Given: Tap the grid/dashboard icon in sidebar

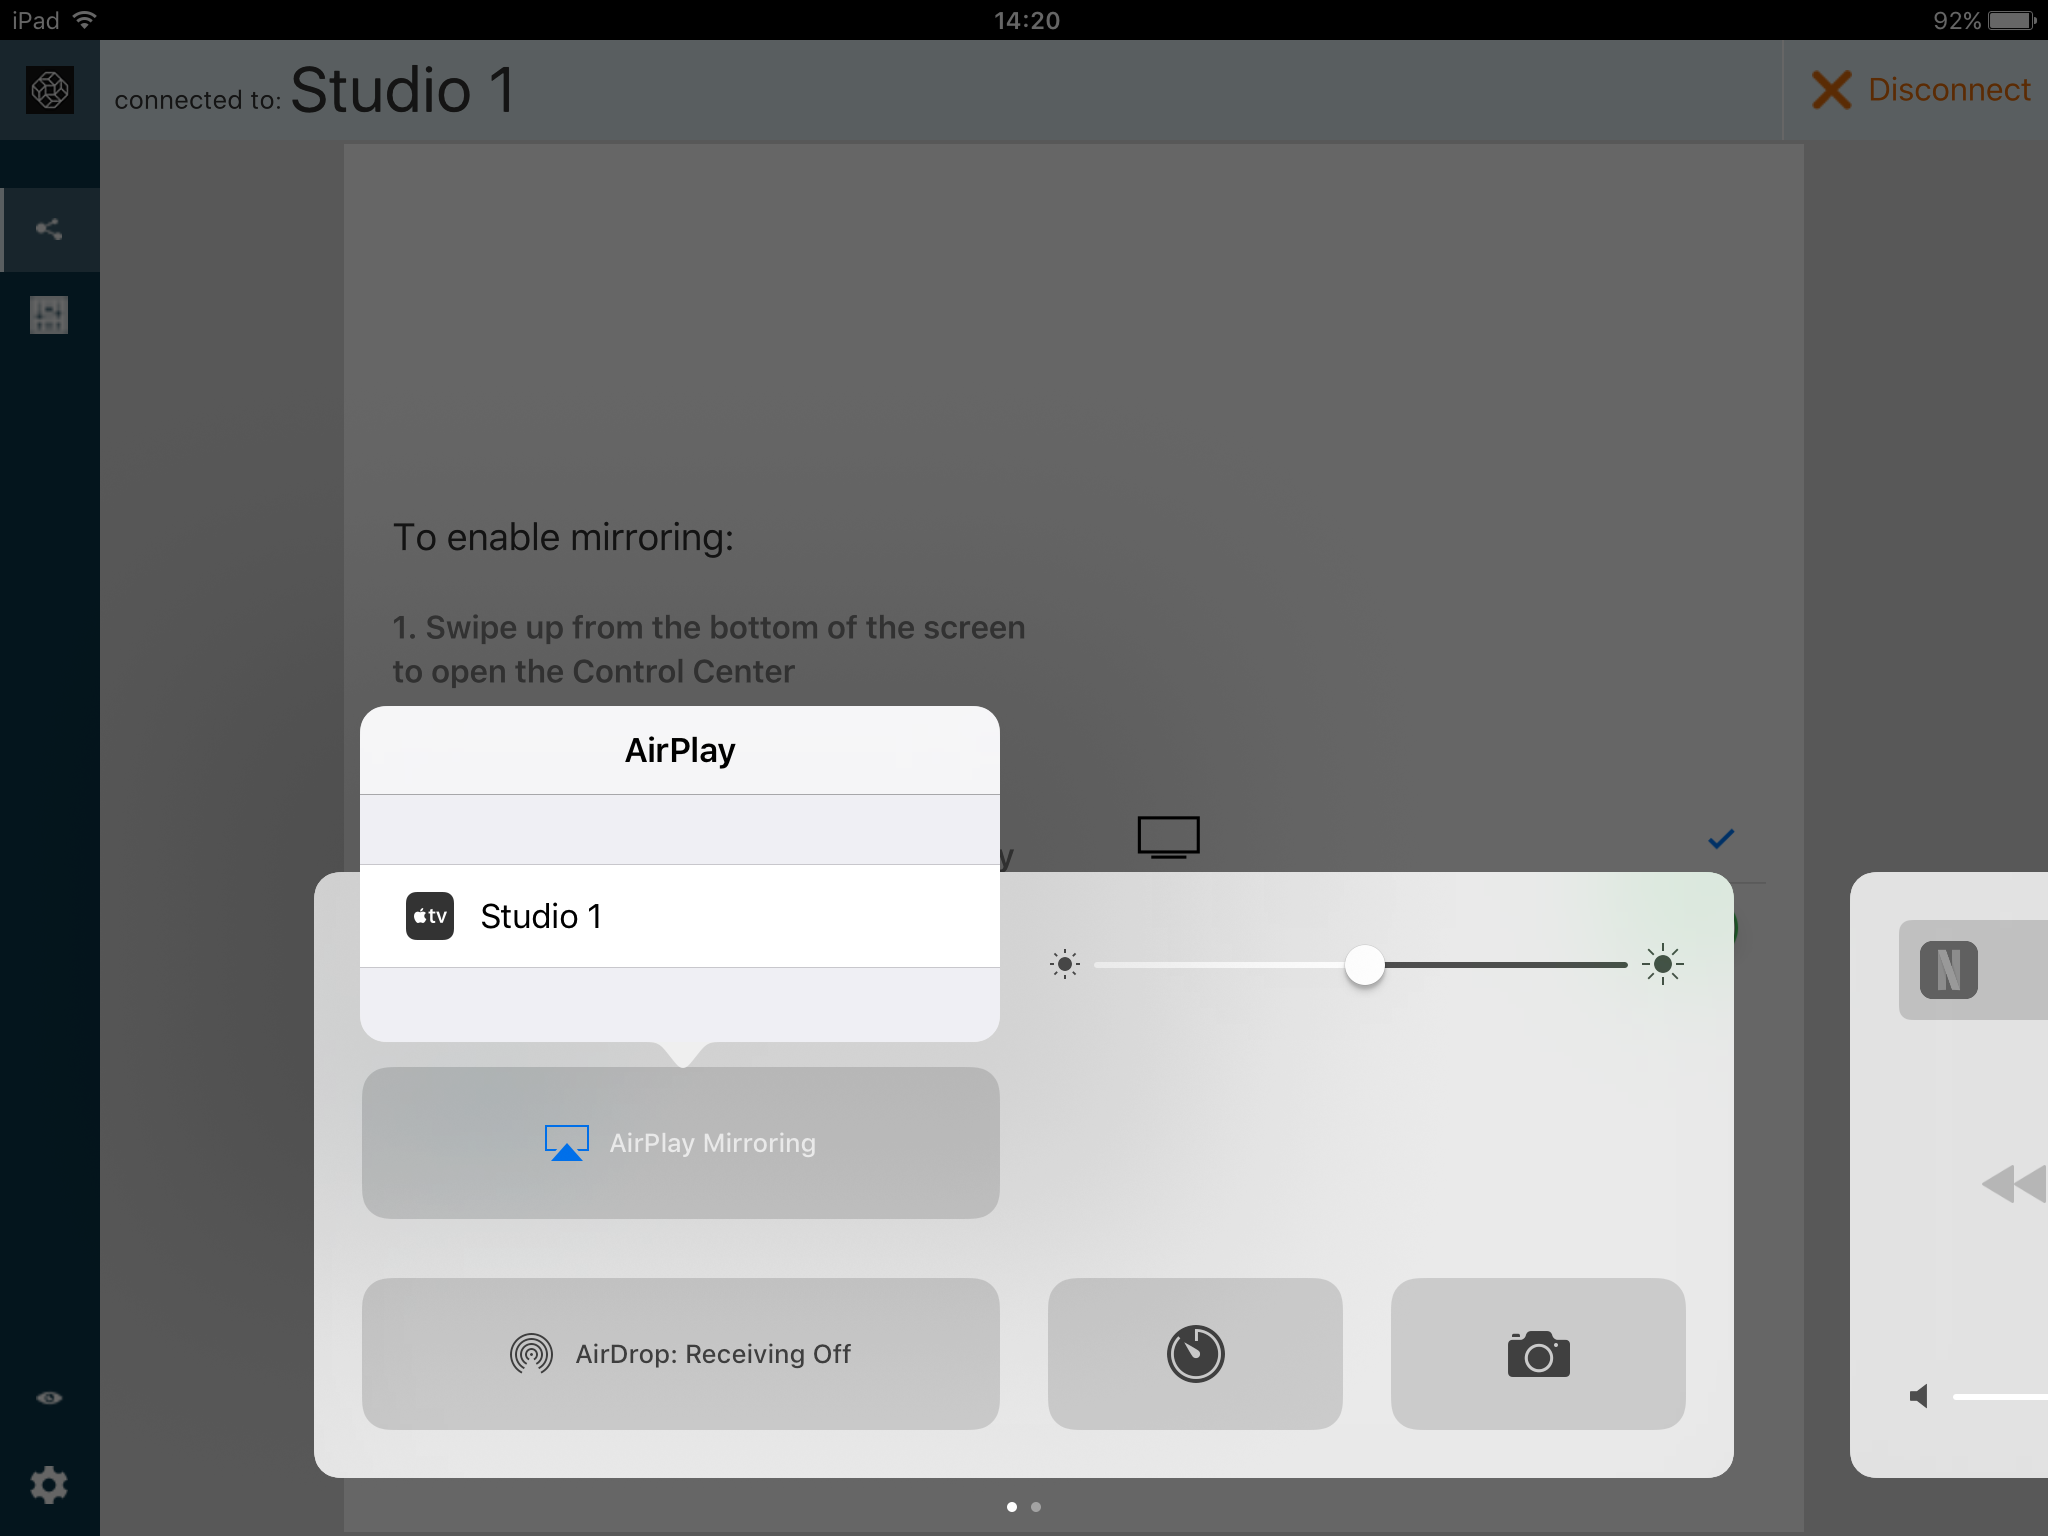Looking at the screenshot, I should coord(47,315).
